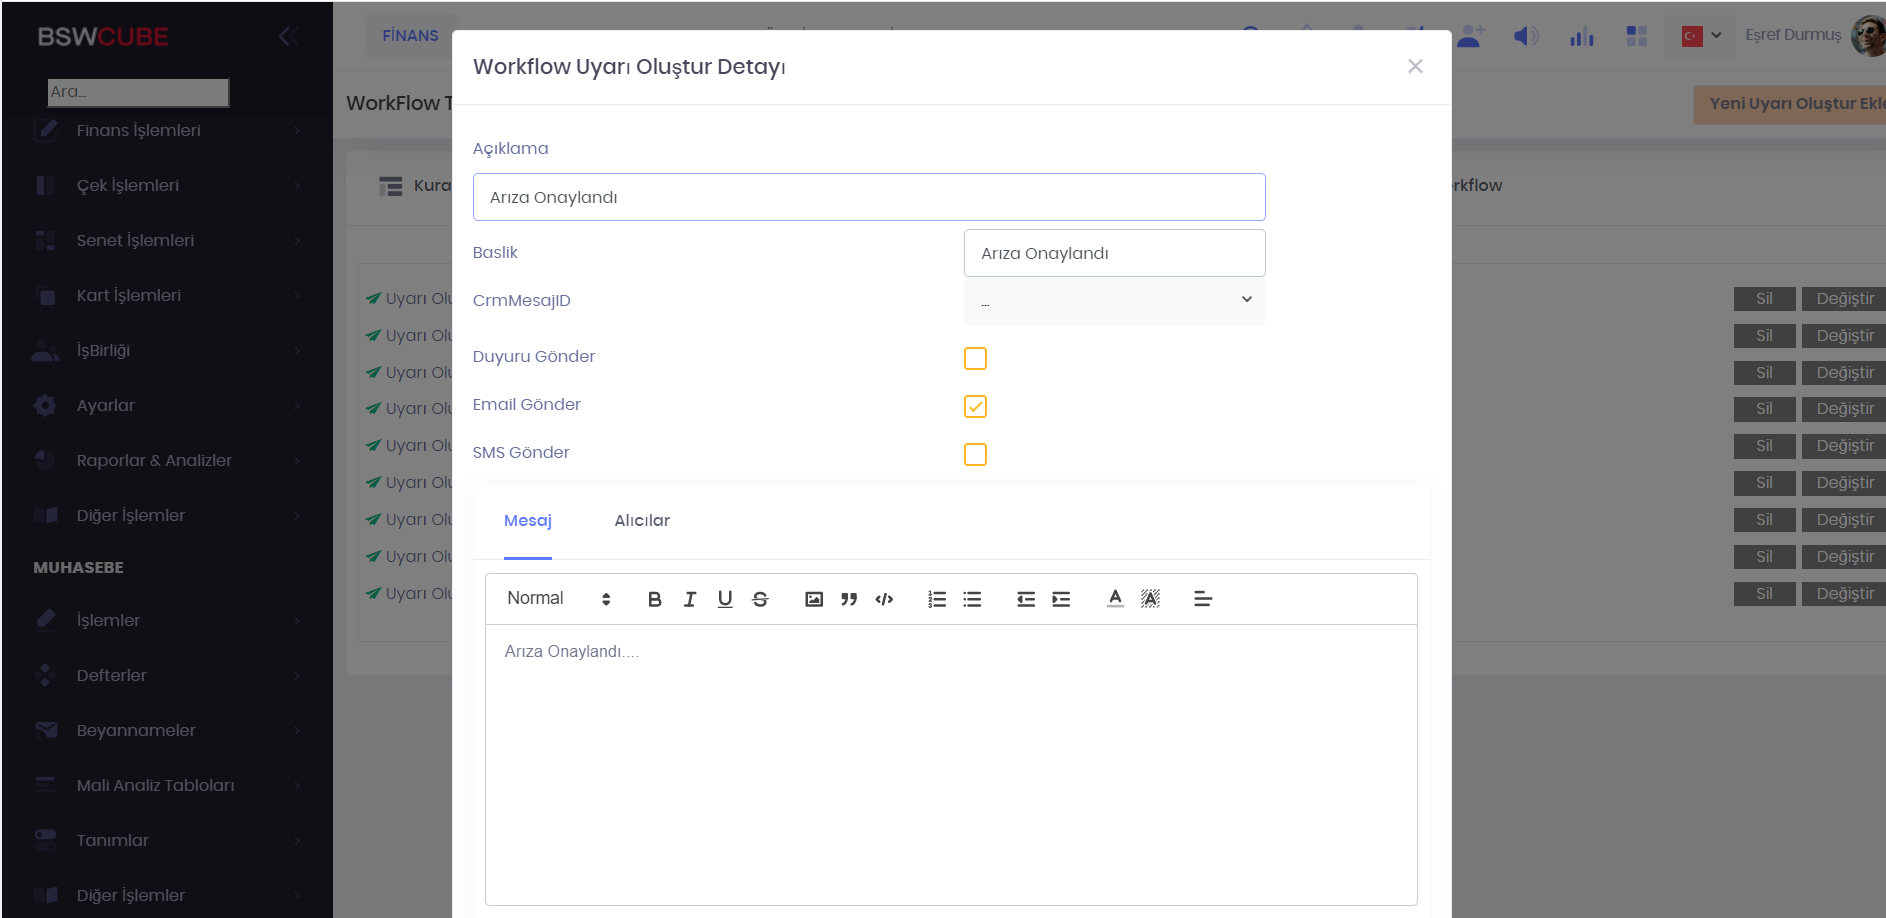Click the Açıklama text field

868,197
